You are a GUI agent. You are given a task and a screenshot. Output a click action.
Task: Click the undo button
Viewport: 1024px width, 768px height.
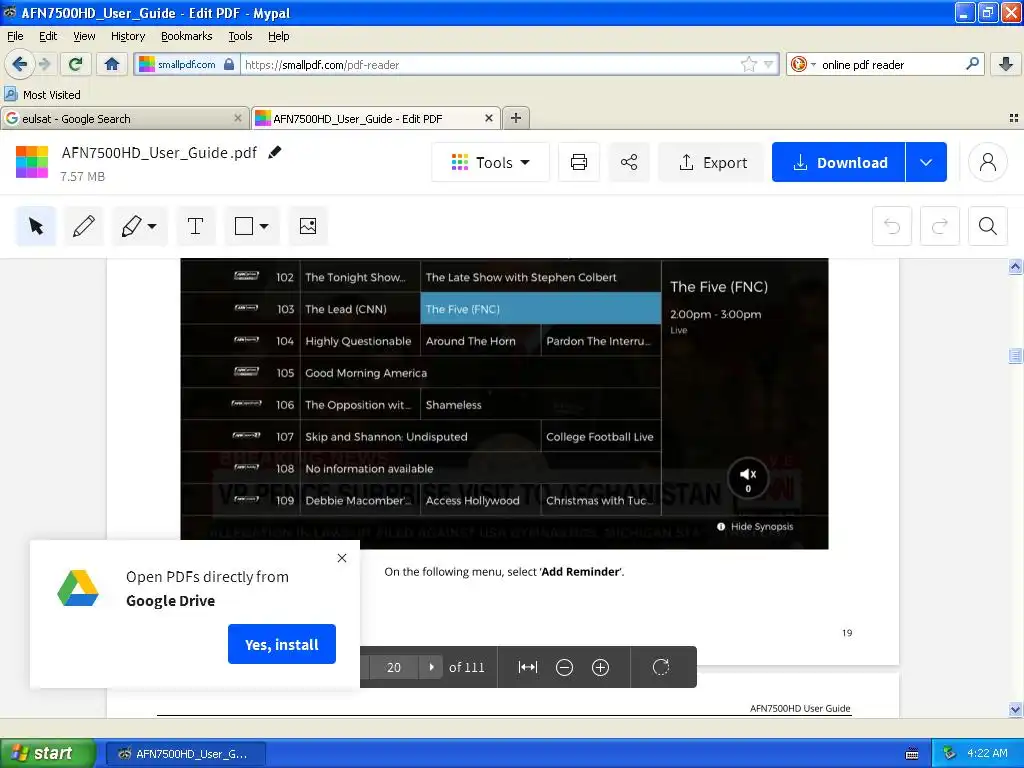[892, 227]
